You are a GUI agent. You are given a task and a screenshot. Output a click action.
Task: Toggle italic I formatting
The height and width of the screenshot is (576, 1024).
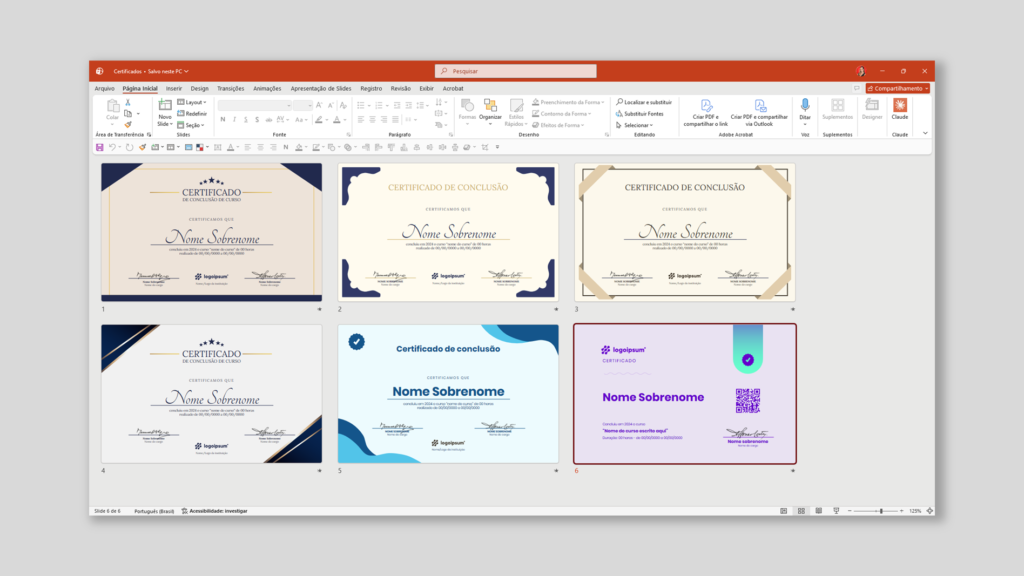click(234, 120)
